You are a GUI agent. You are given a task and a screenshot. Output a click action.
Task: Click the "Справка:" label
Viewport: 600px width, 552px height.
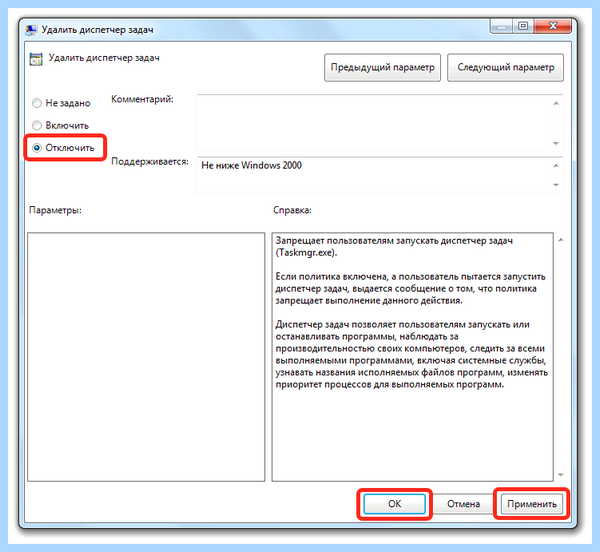(x=292, y=210)
